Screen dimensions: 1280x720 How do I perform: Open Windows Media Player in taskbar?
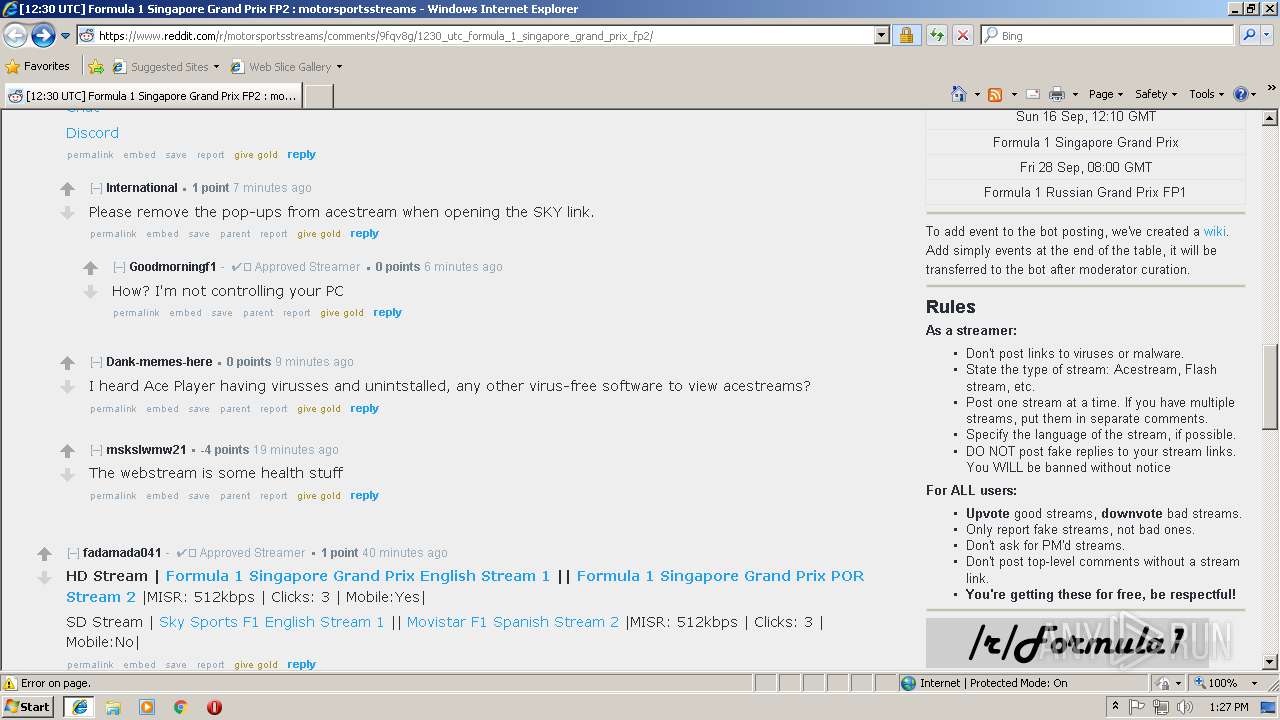(147, 707)
